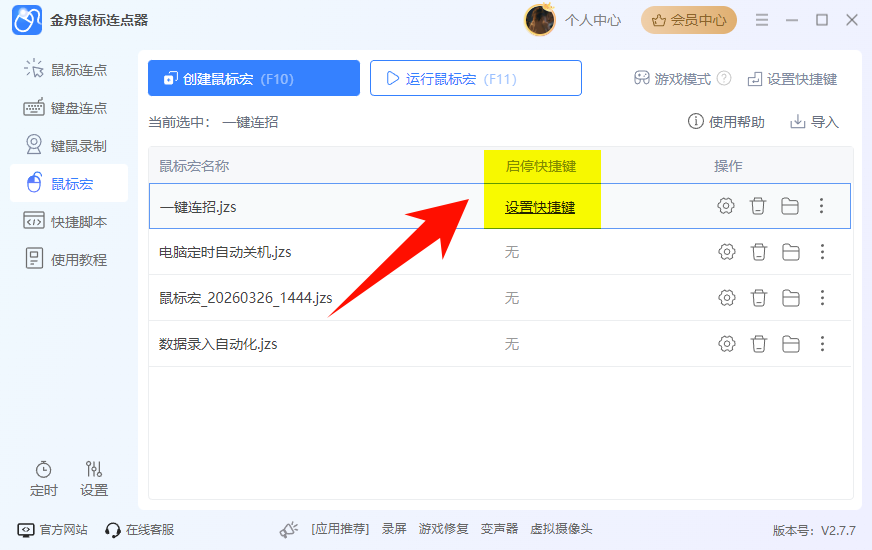This screenshot has width=872, height=550.
Task: Switch to 快捷脚本 in the sidebar
Action: [69, 221]
